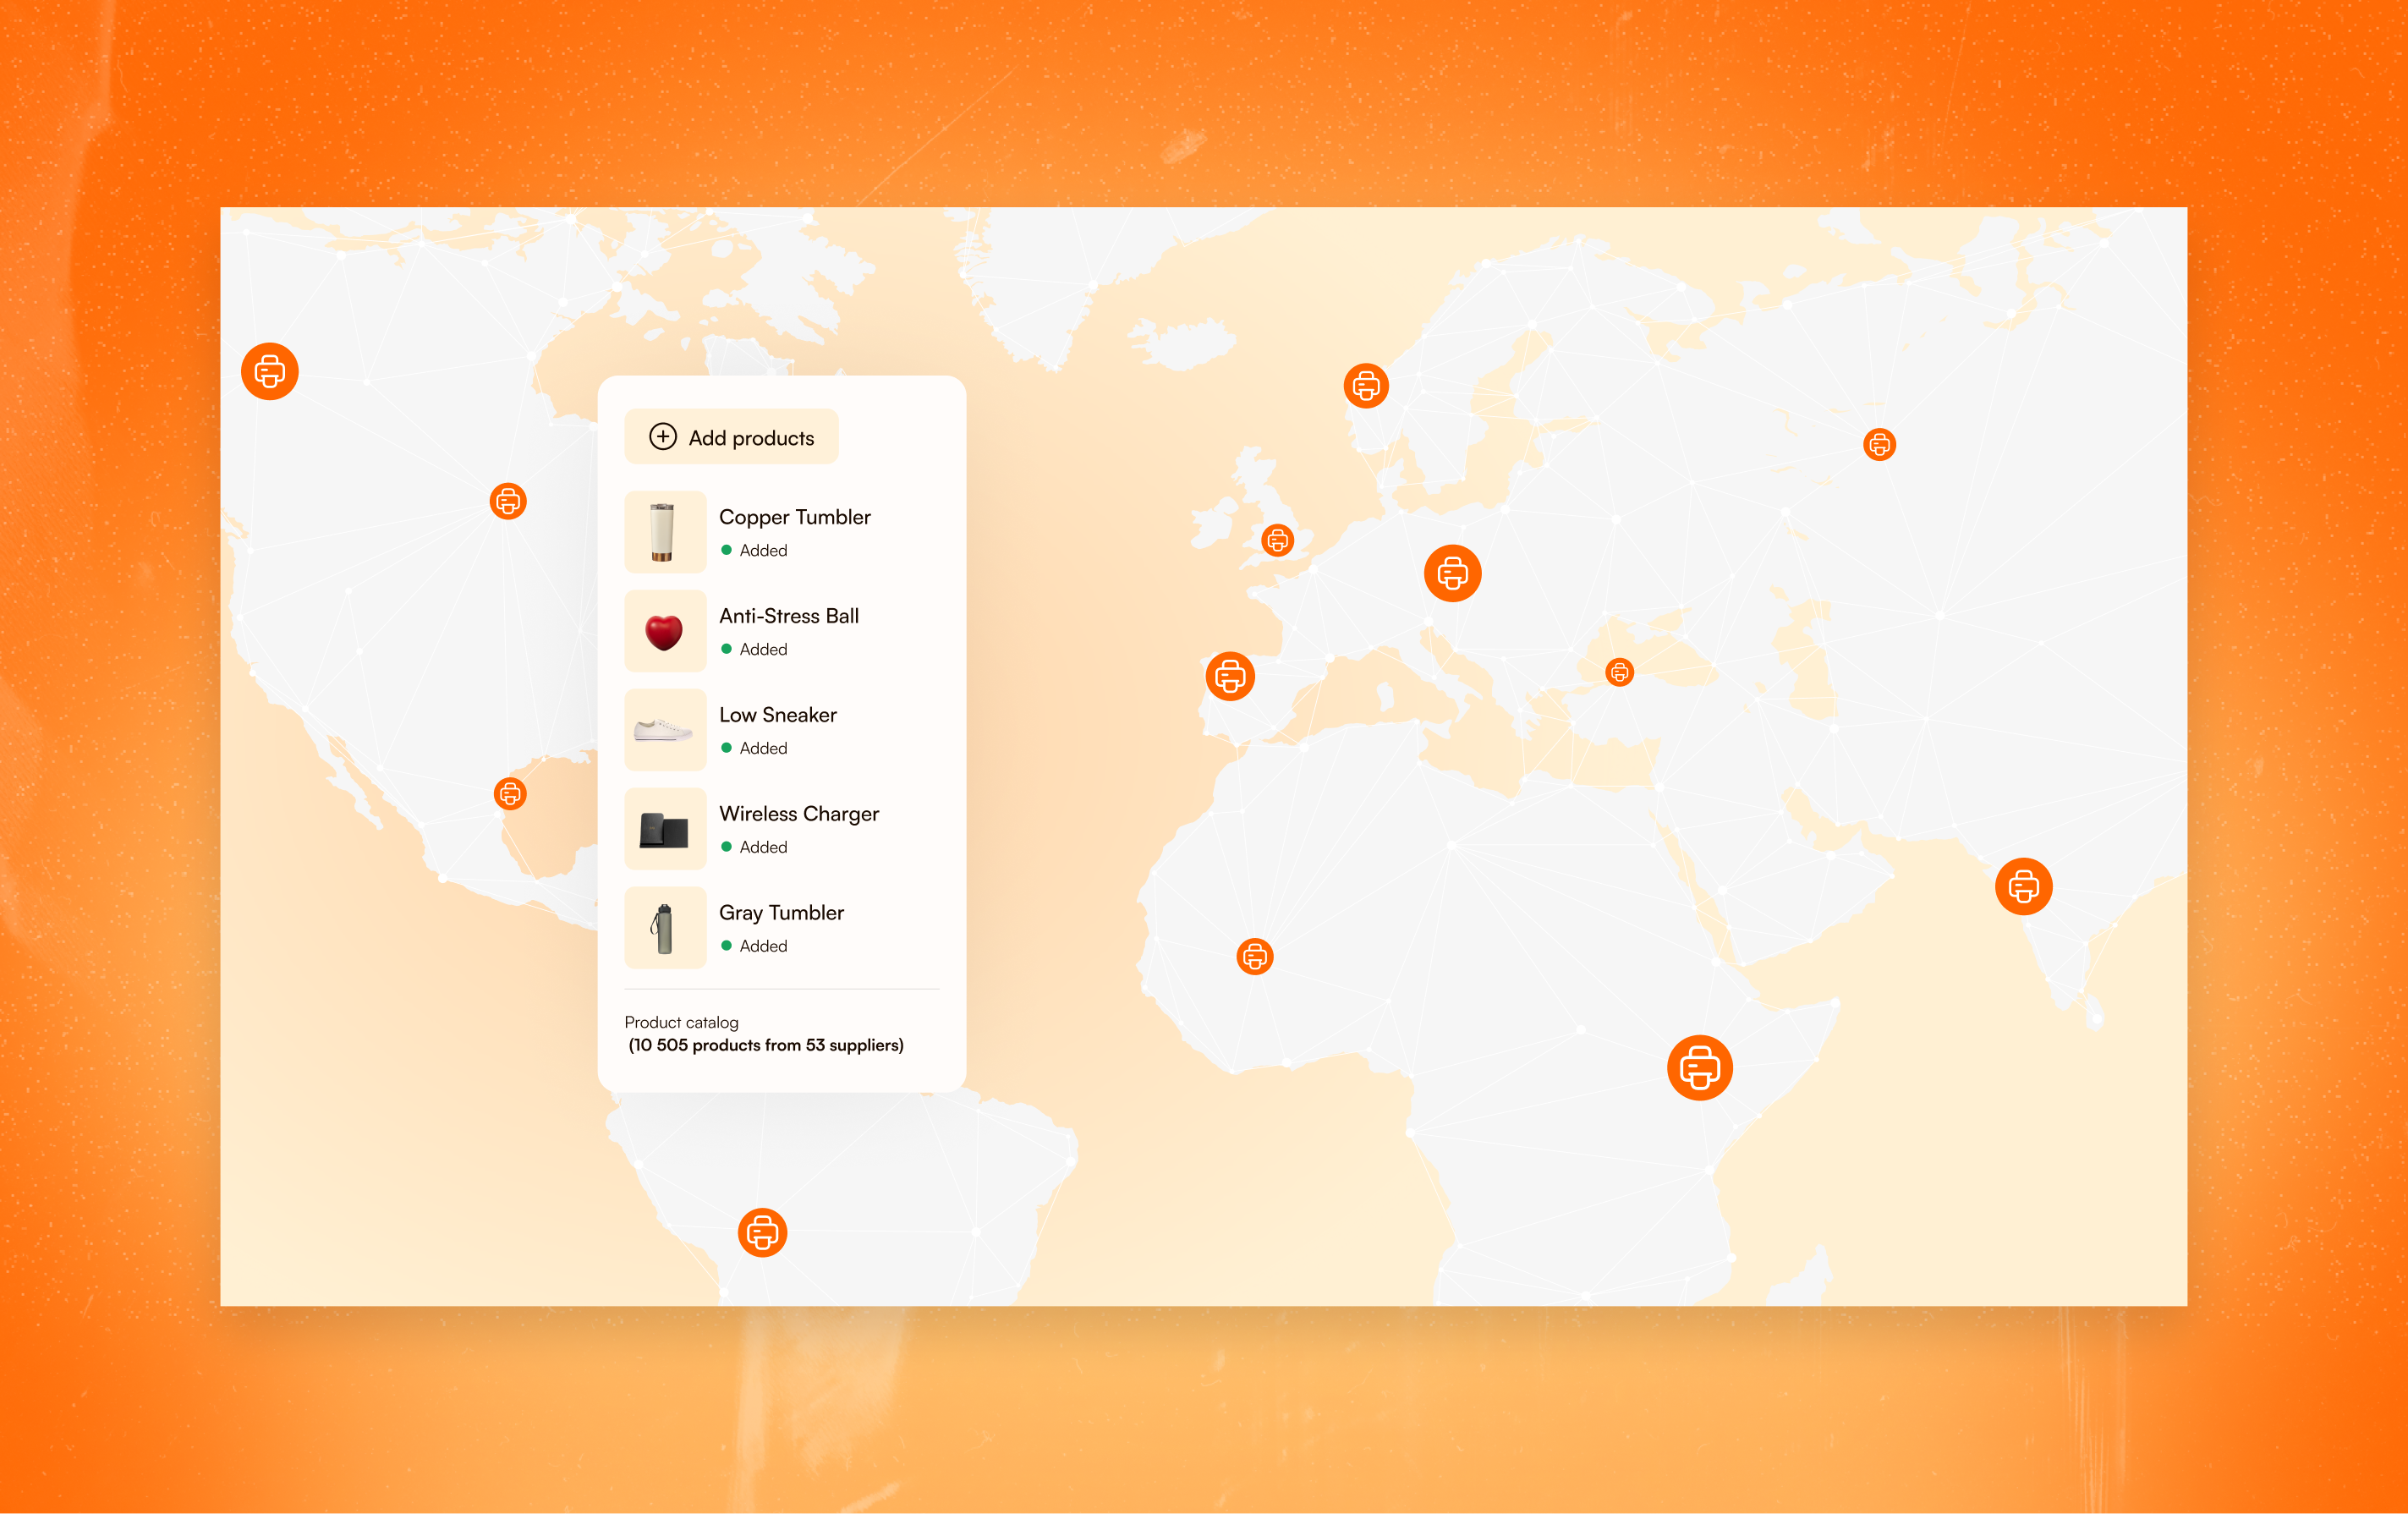
Task: Select the printer marker in Spain
Action: [x=1230, y=677]
